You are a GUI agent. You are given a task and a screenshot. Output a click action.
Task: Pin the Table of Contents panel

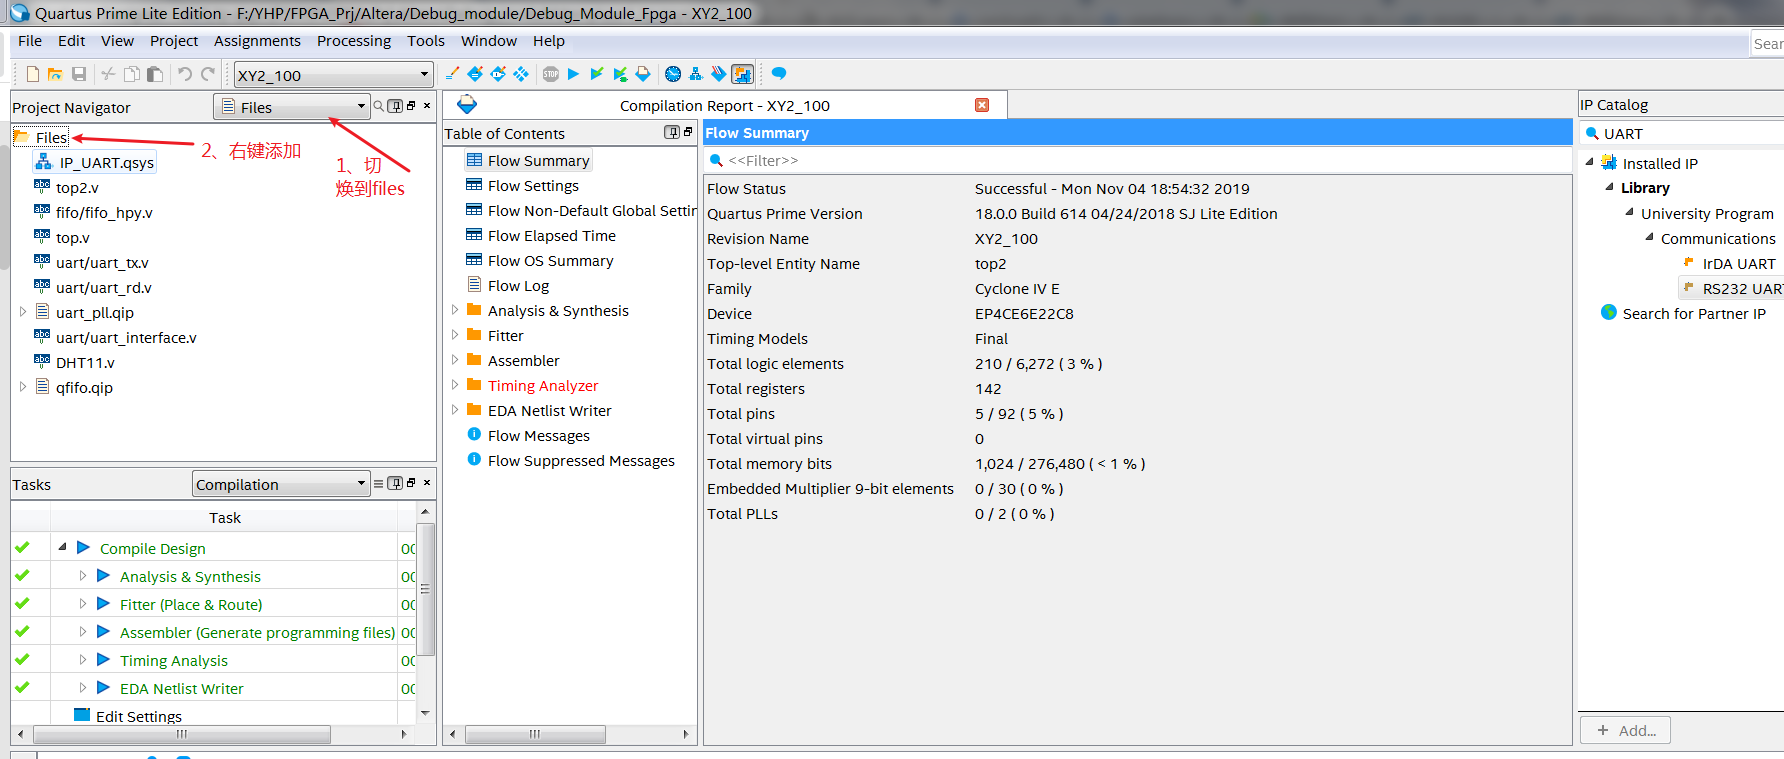[672, 132]
